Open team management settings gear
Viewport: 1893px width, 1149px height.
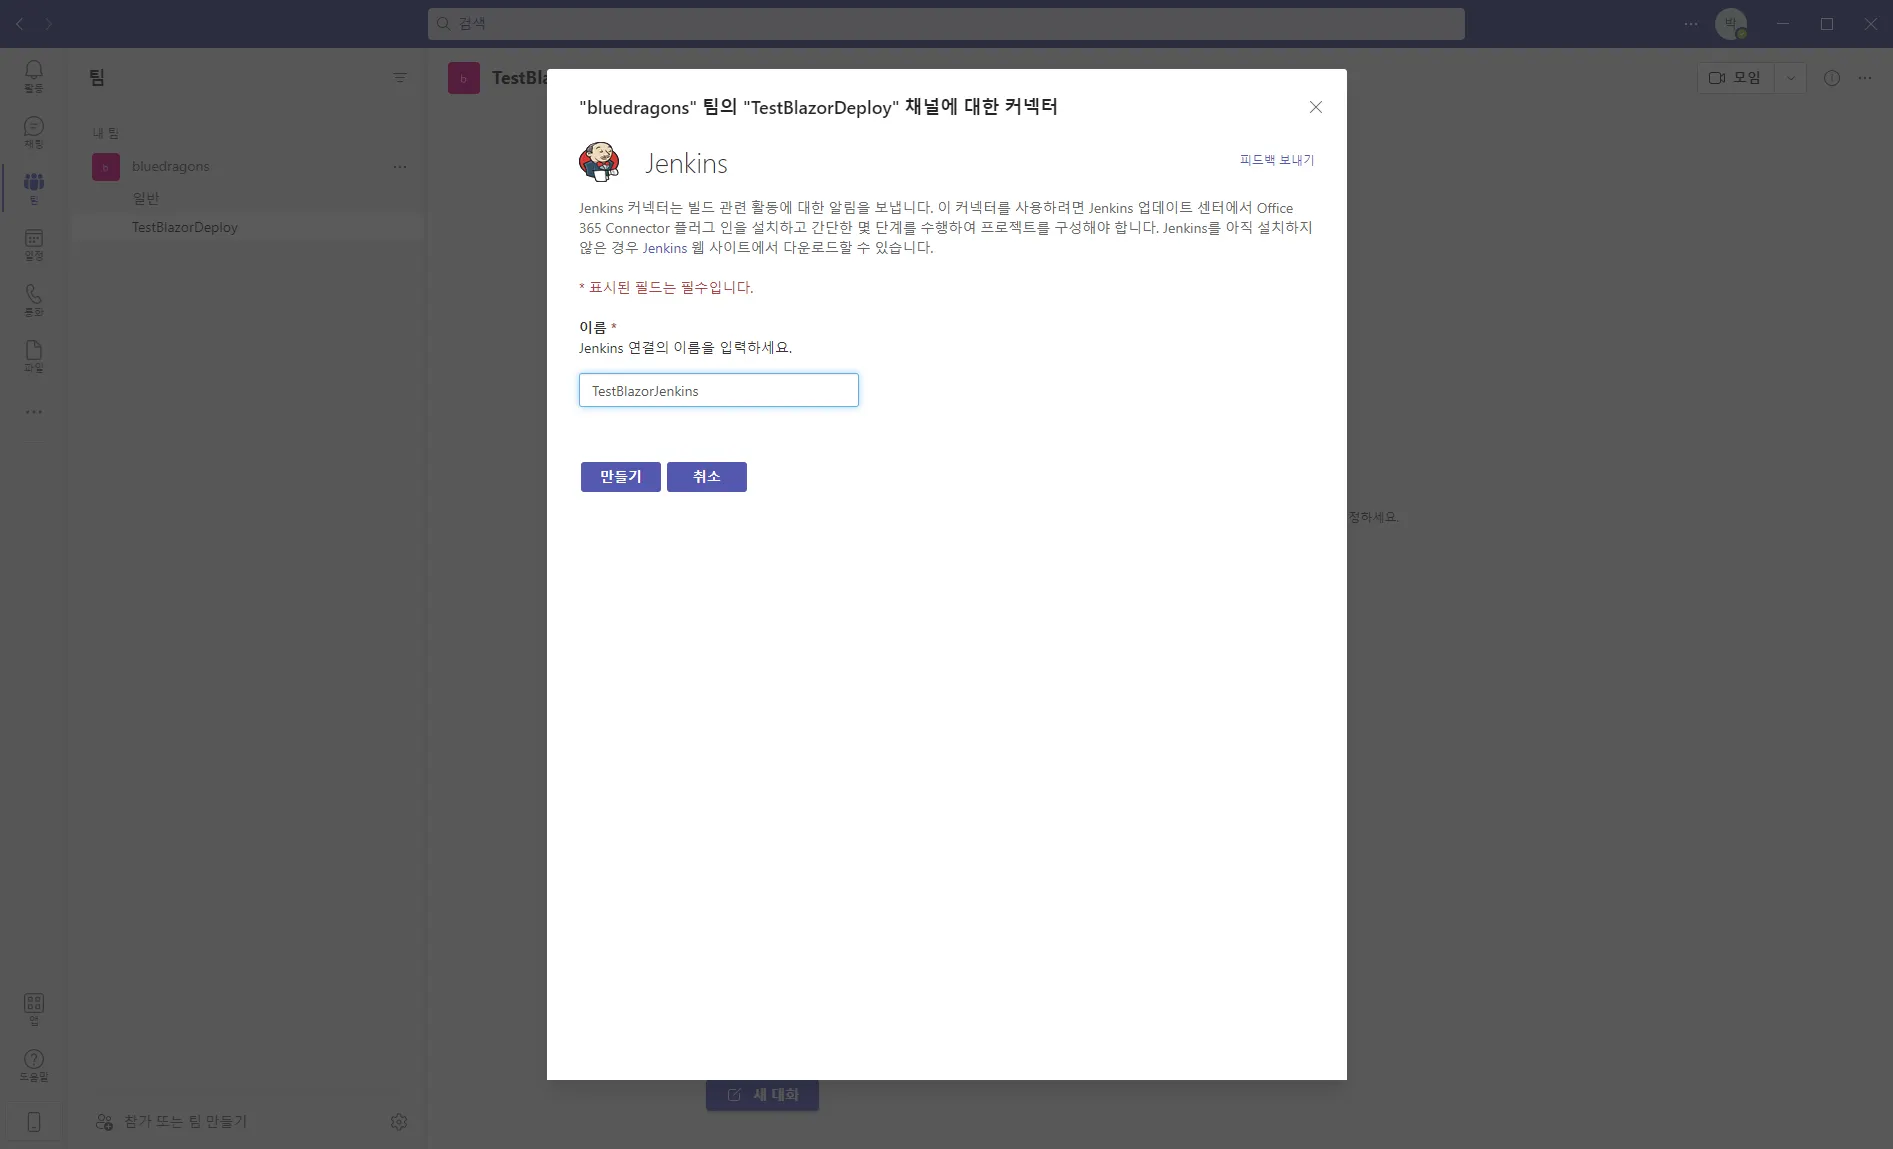399,1122
